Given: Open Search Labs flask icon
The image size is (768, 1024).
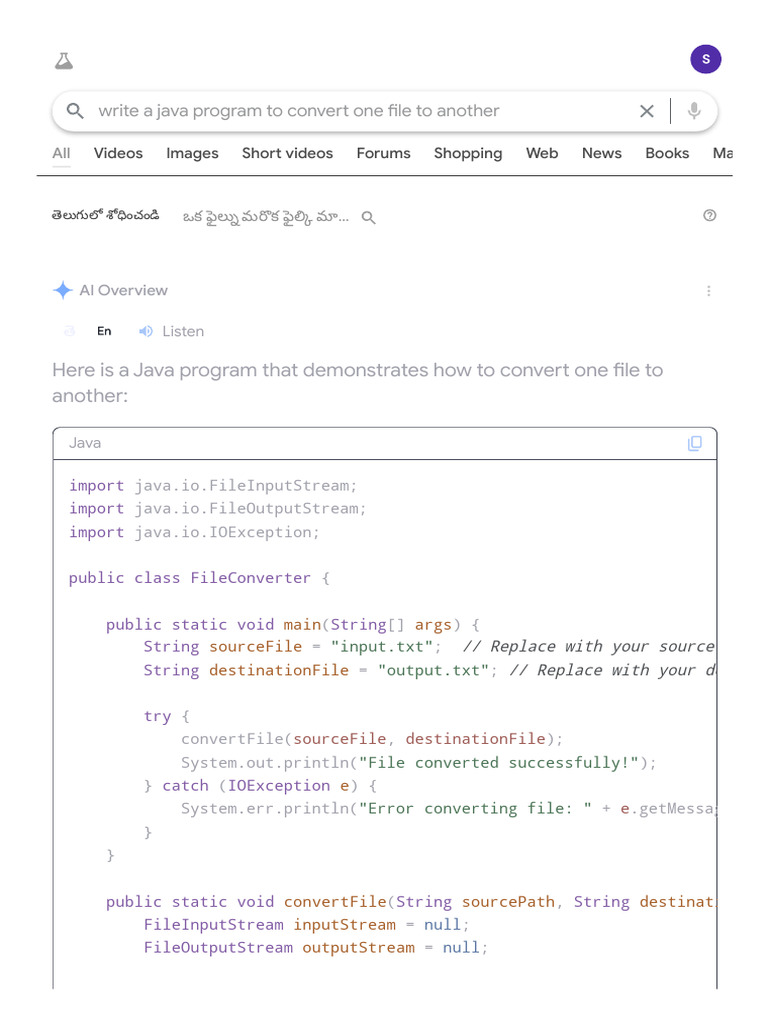Looking at the screenshot, I should pyautogui.click(x=64, y=61).
